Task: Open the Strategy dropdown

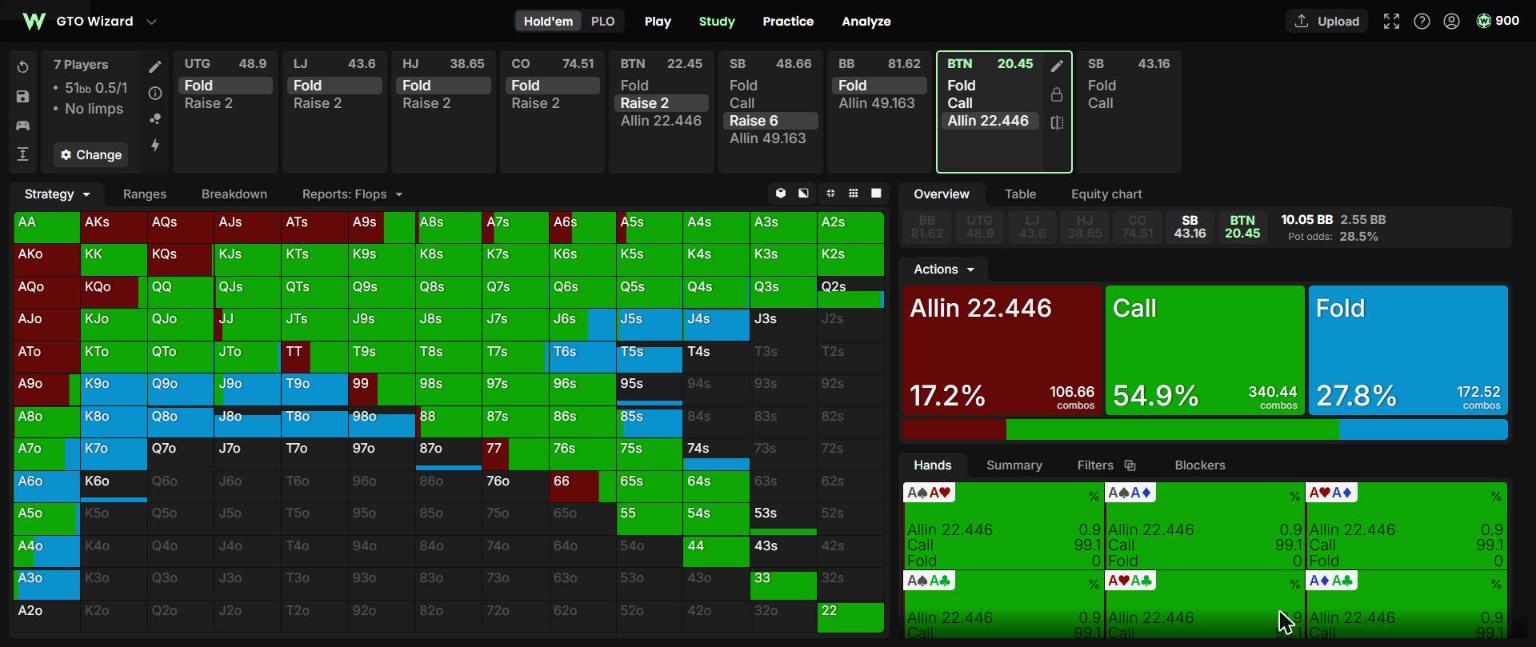Action: click(58, 194)
